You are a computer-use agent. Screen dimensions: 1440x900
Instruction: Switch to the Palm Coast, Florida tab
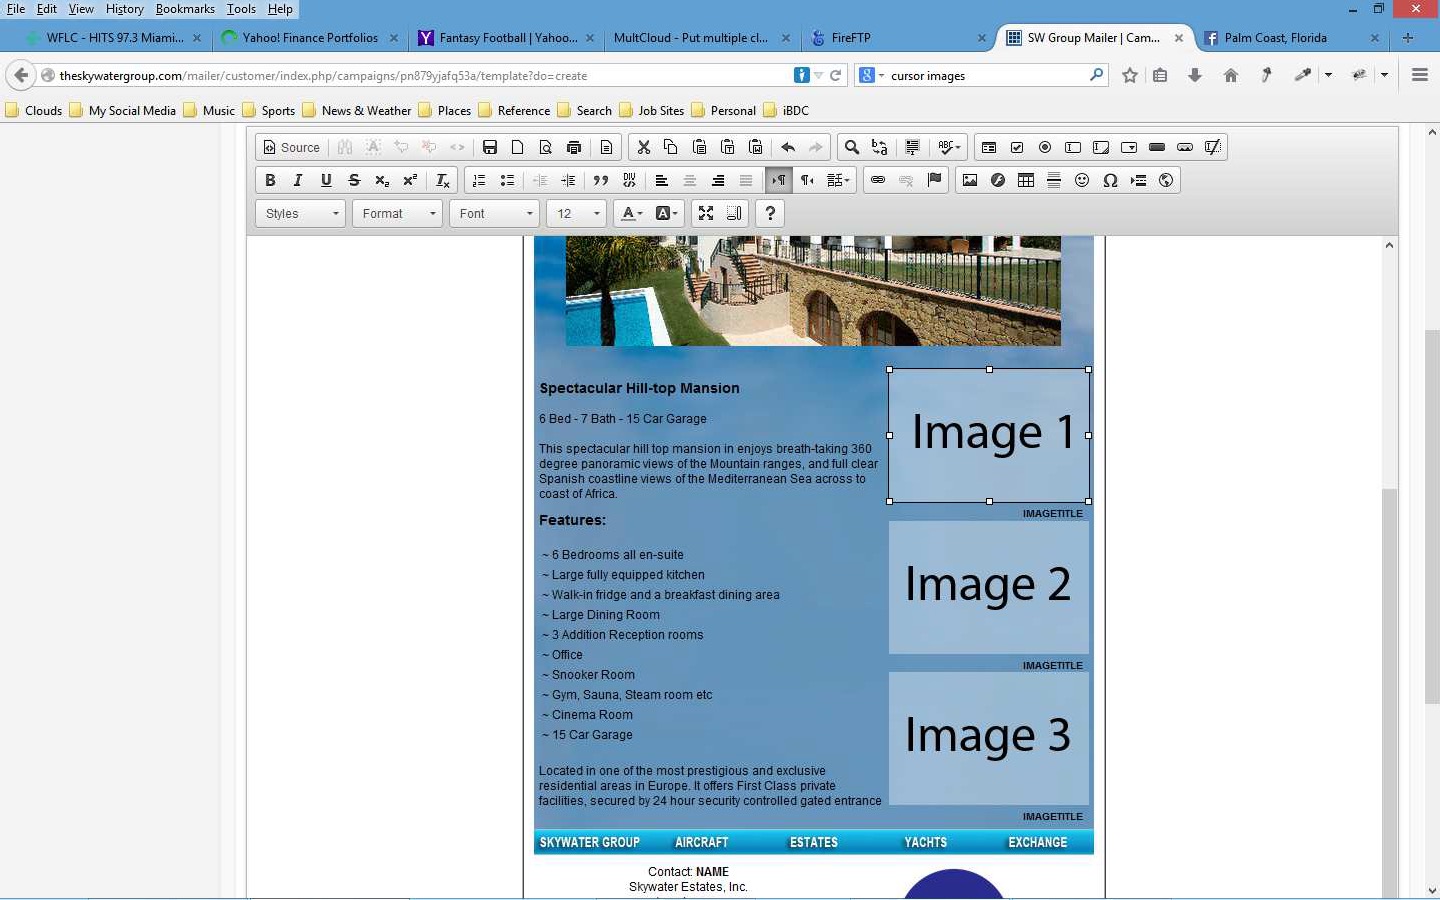pos(1275,38)
